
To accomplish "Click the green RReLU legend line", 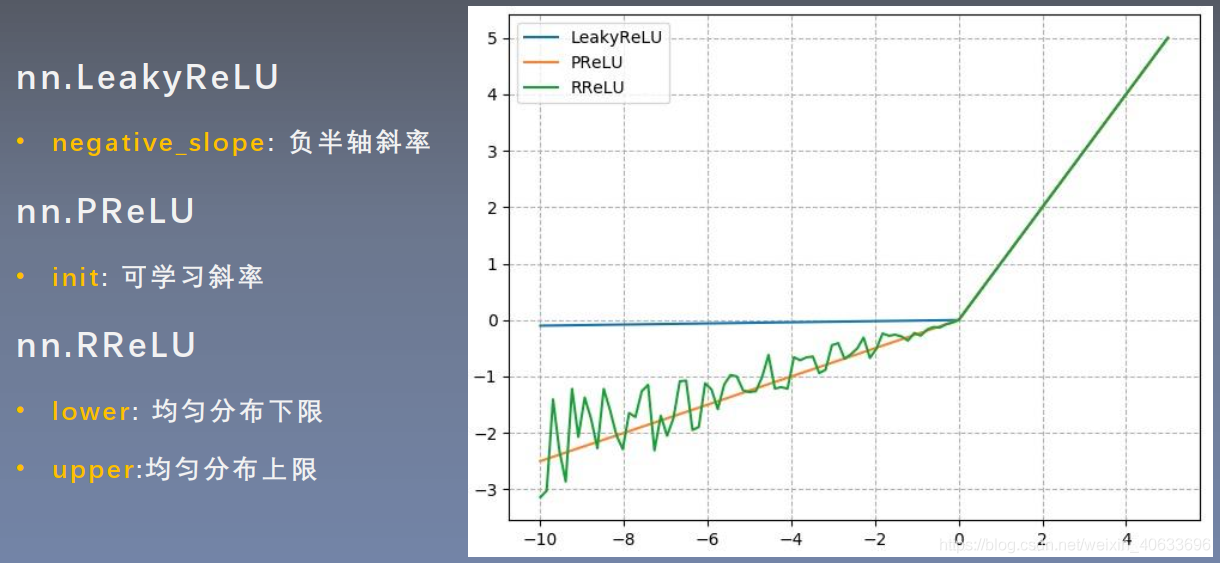I will pyautogui.click(x=541, y=87).
